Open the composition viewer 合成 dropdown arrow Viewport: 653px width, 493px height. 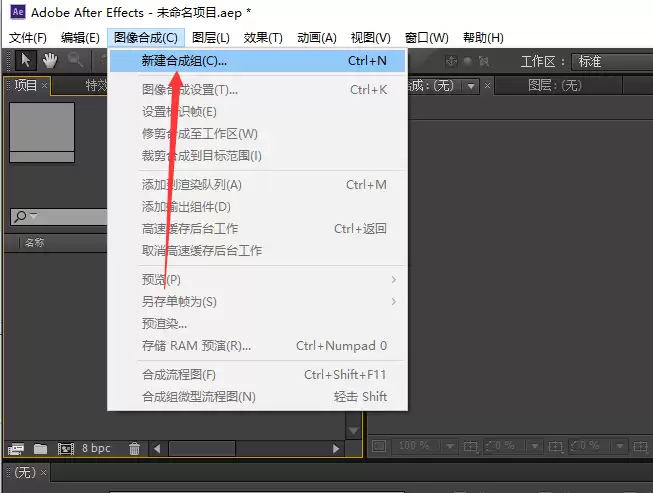point(471,86)
